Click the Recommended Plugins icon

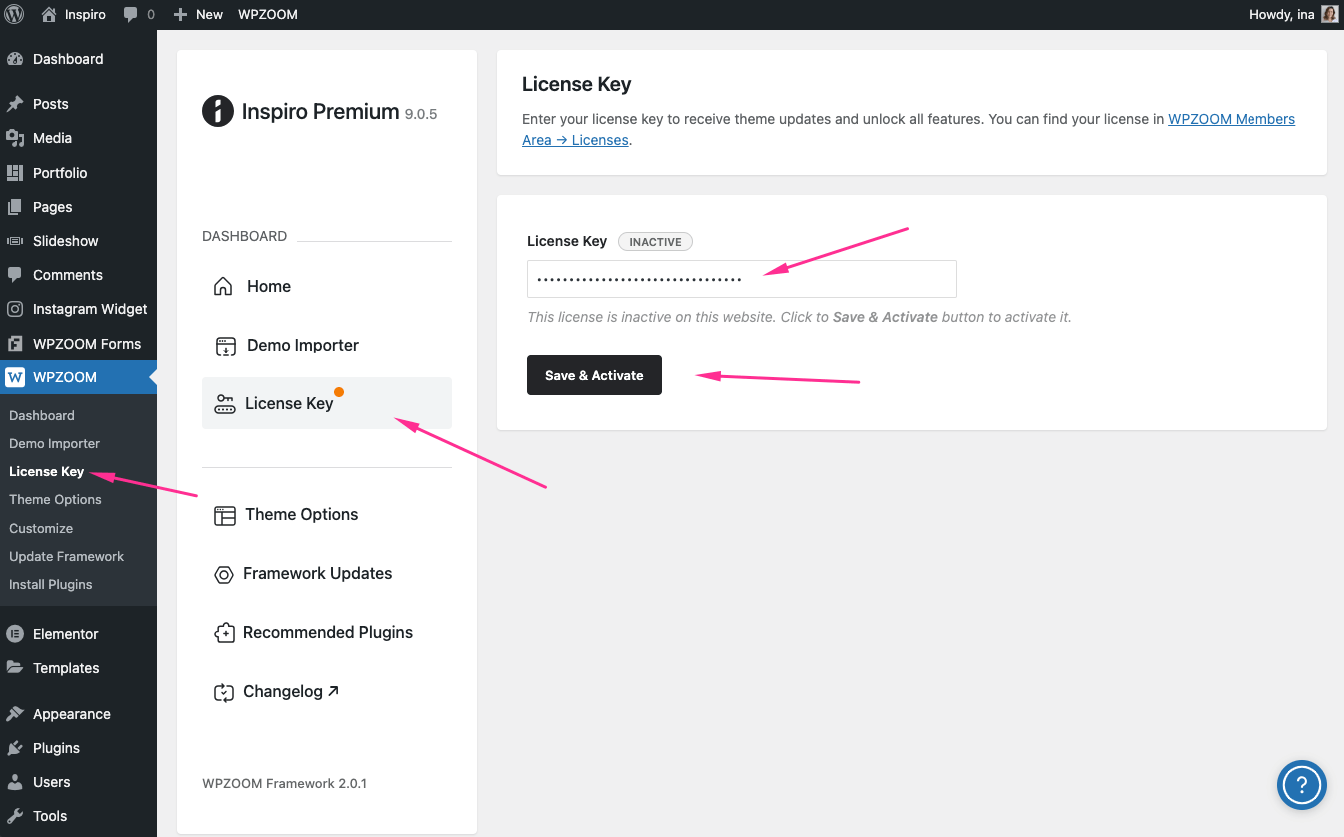(224, 633)
